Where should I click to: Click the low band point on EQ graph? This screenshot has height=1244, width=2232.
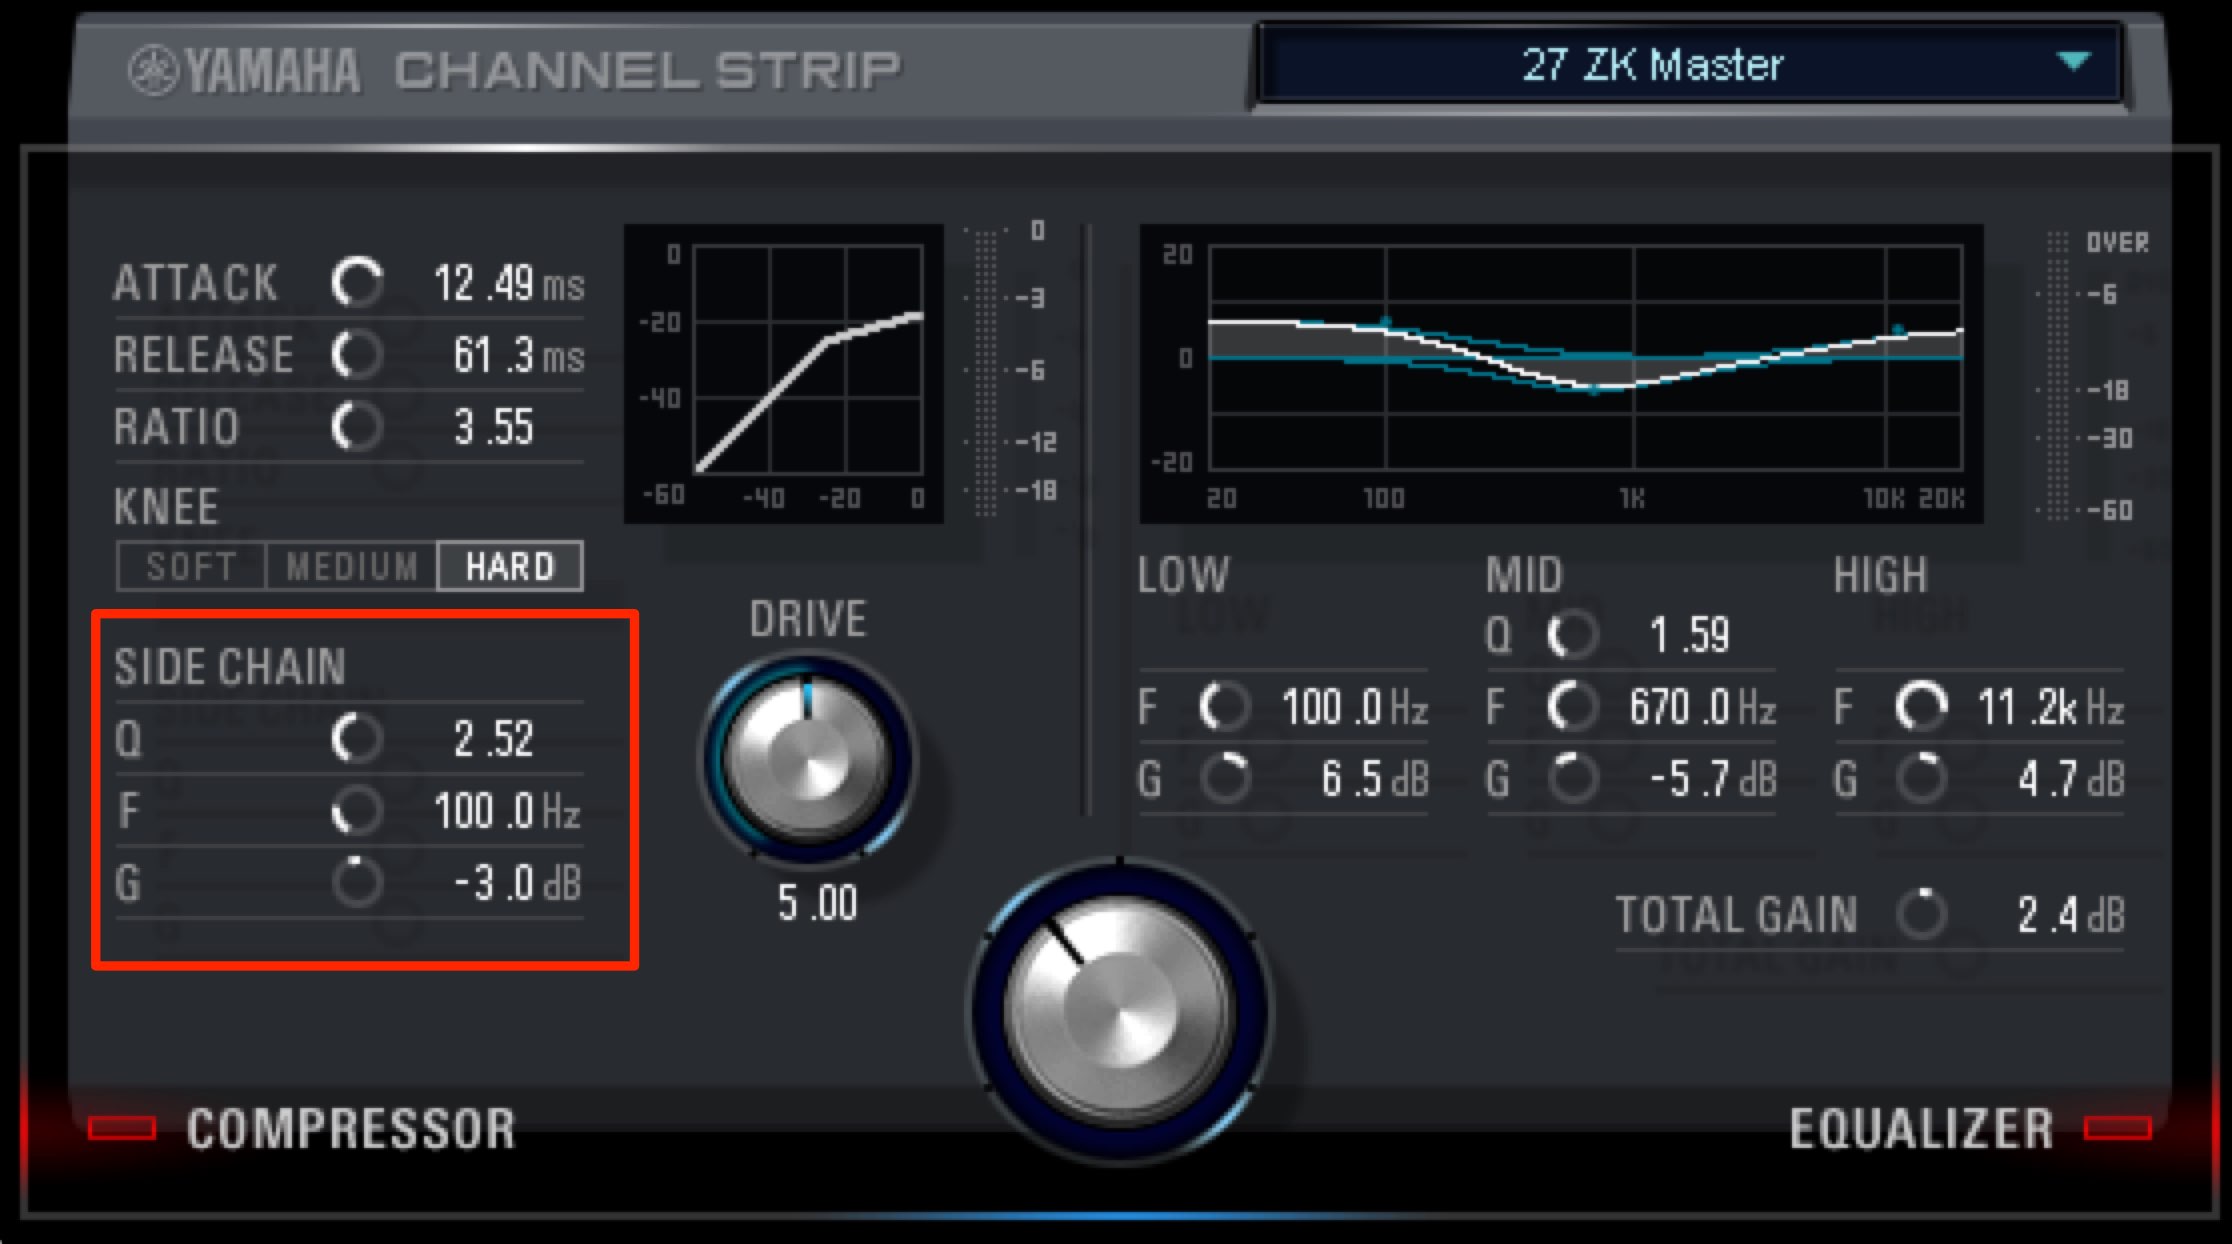(x=1385, y=322)
